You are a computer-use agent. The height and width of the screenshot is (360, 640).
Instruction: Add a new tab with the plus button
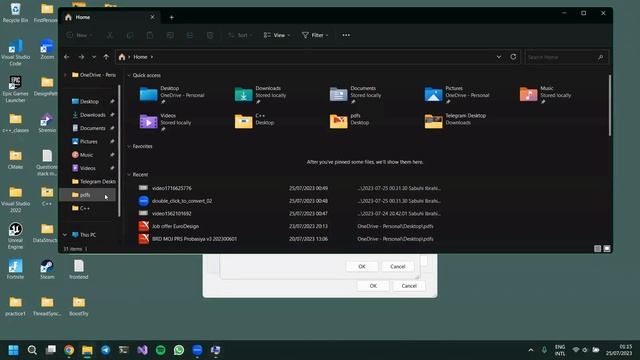point(171,17)
